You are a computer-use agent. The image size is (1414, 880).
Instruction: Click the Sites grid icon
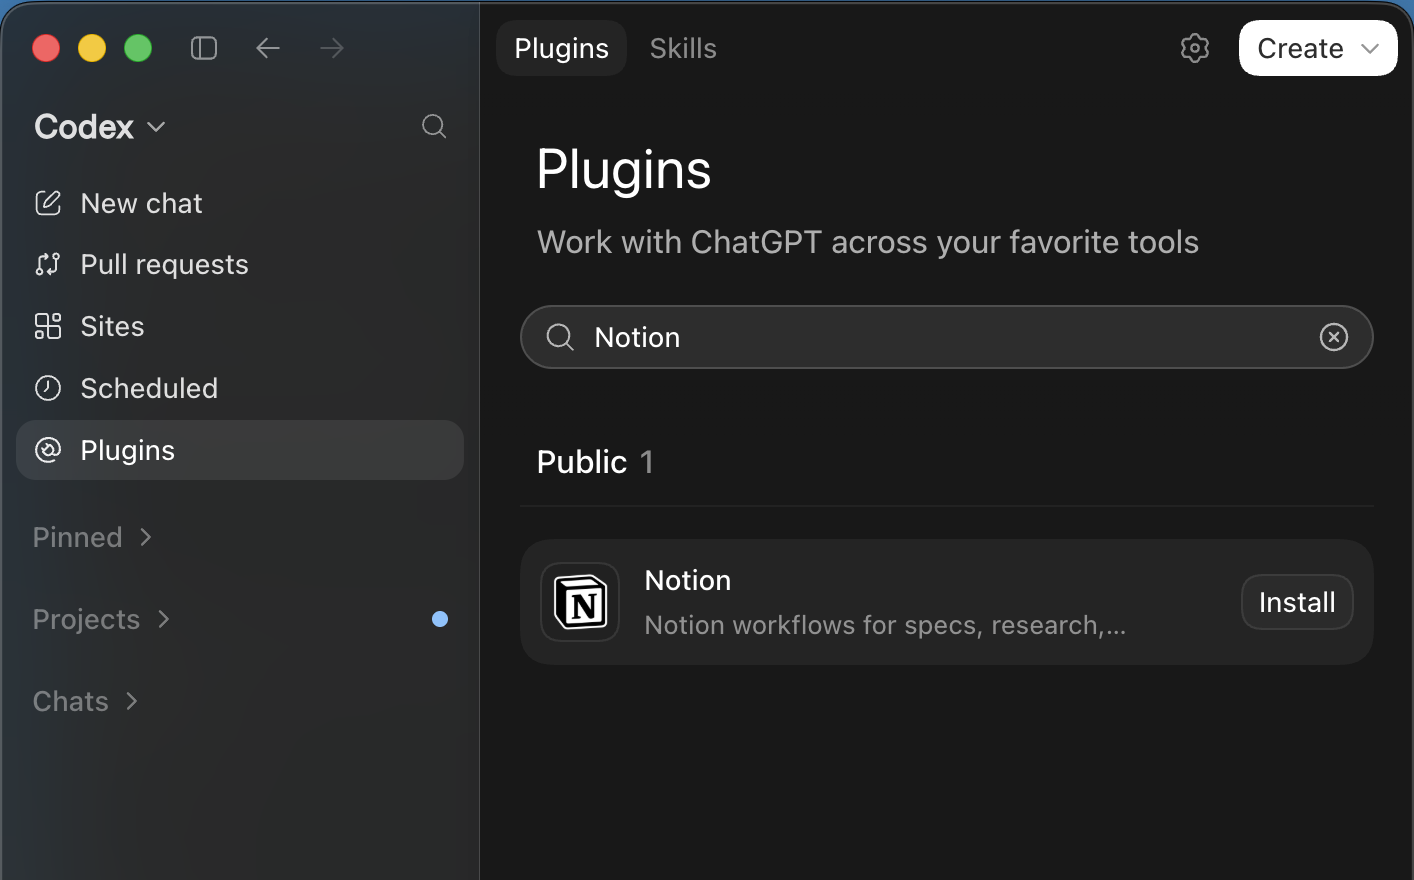(x=48, y=326)
